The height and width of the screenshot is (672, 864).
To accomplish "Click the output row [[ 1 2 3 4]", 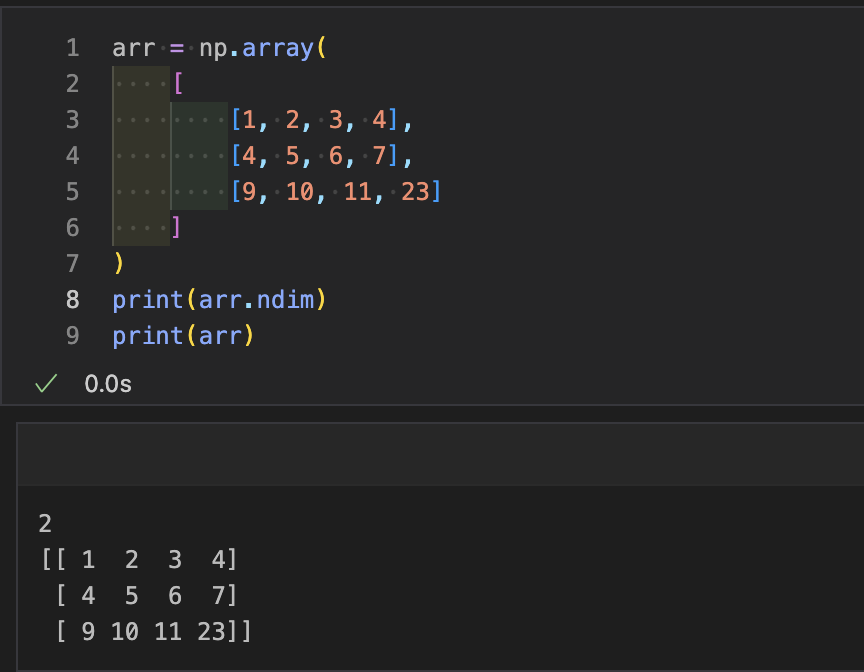I will click(139, 559).
